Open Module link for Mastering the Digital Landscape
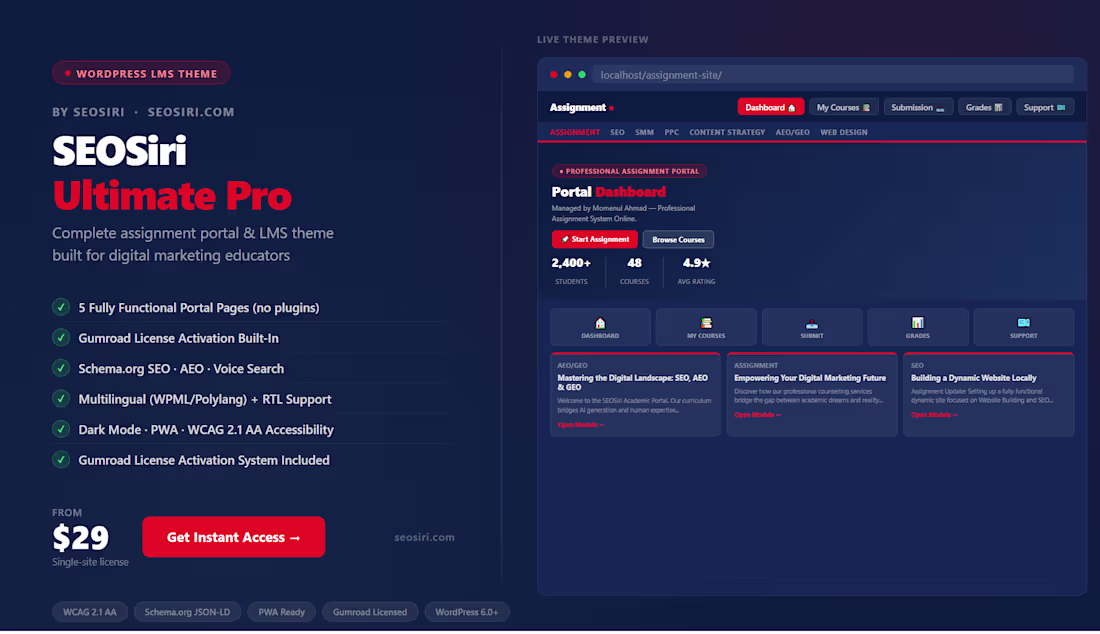The width and height of the screenshot is (1100, 634). 580,425
